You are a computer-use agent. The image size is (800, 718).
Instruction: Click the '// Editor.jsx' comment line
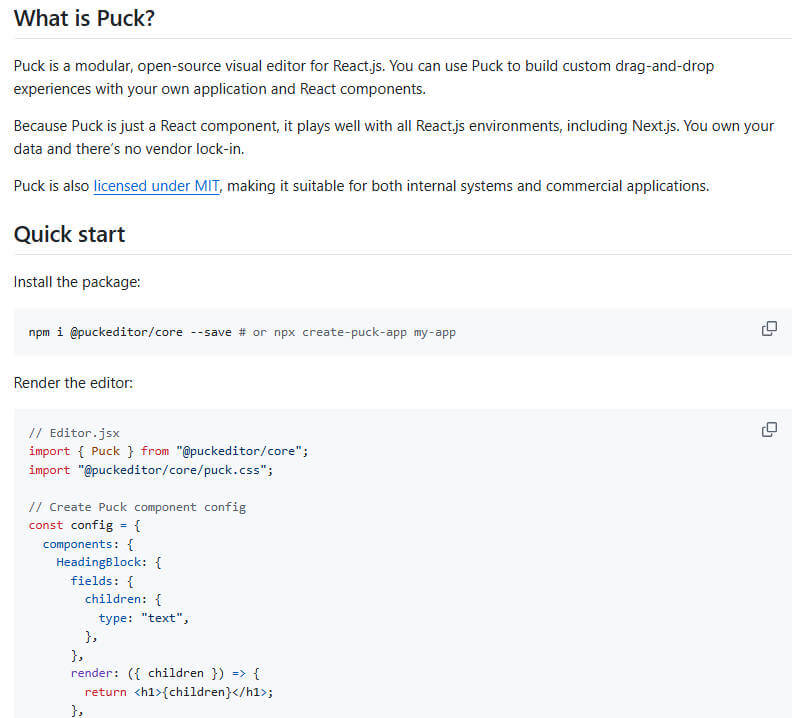[74, 433]
